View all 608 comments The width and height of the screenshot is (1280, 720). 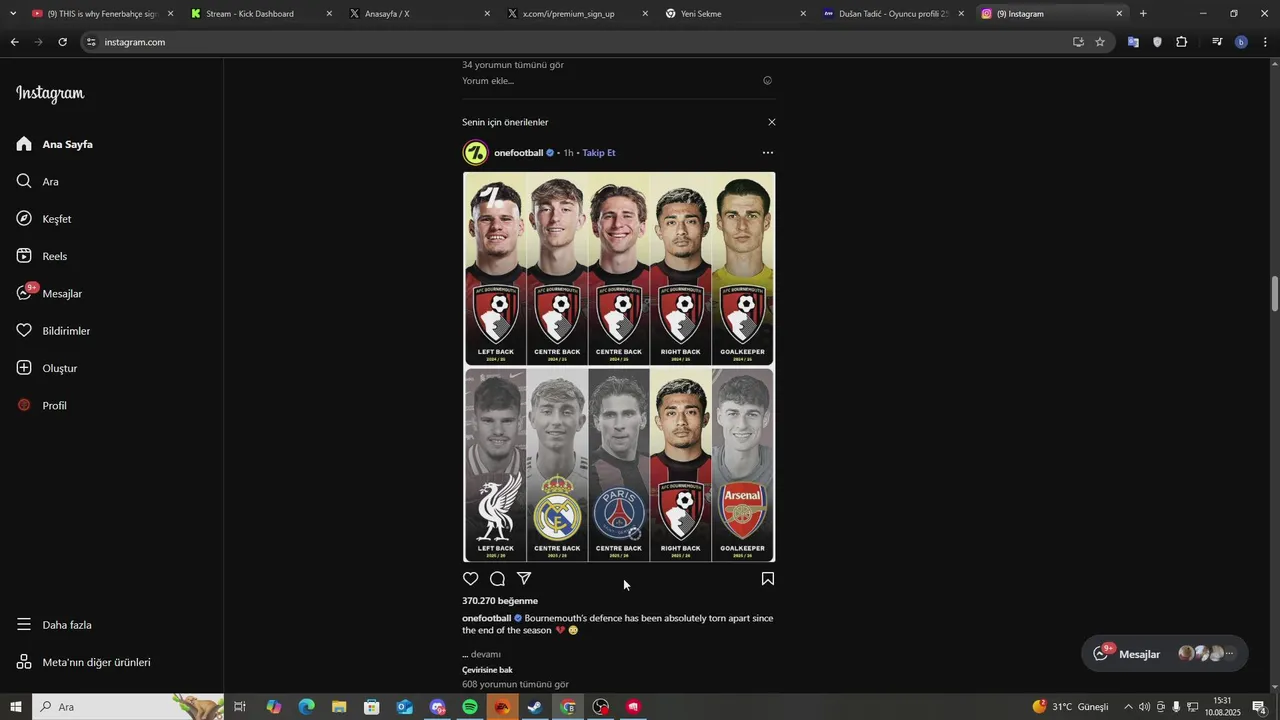pos(515,685)
